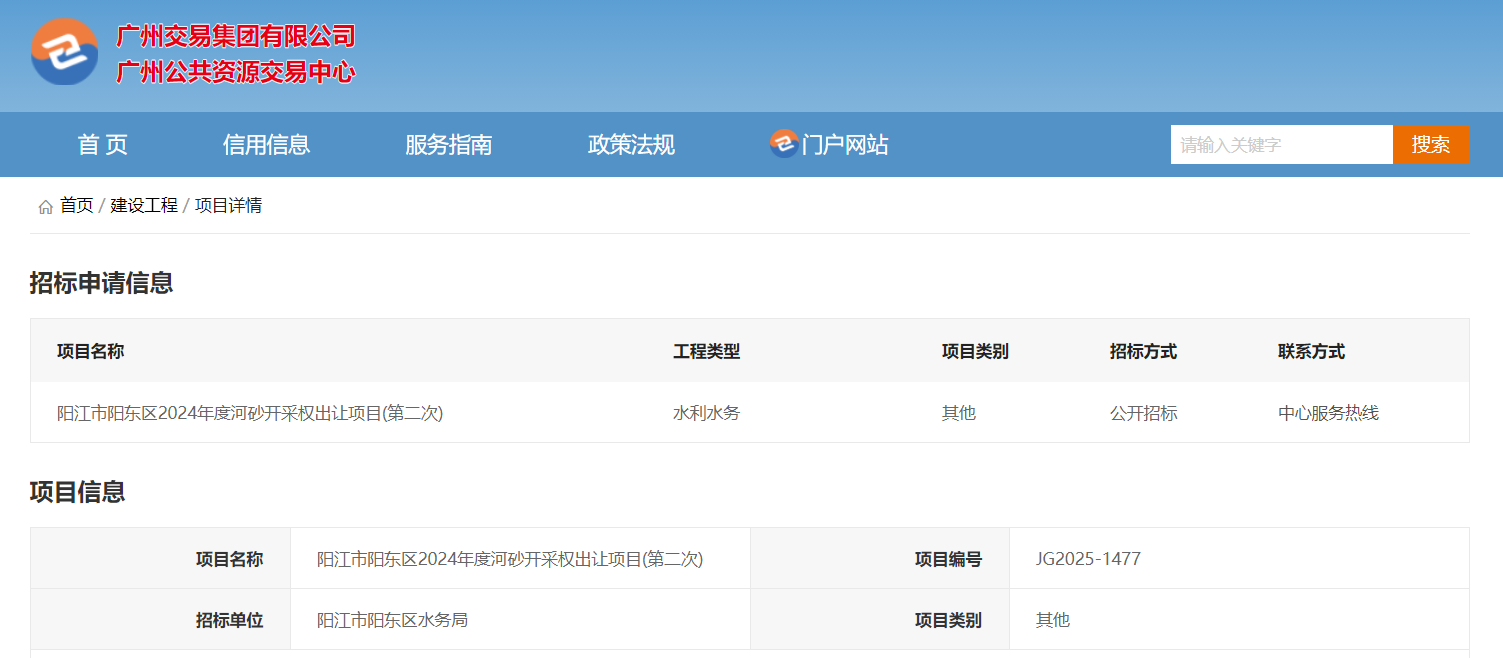Select the project number JG2025-1477
1503x658 pixels.
click(1088, 559)
